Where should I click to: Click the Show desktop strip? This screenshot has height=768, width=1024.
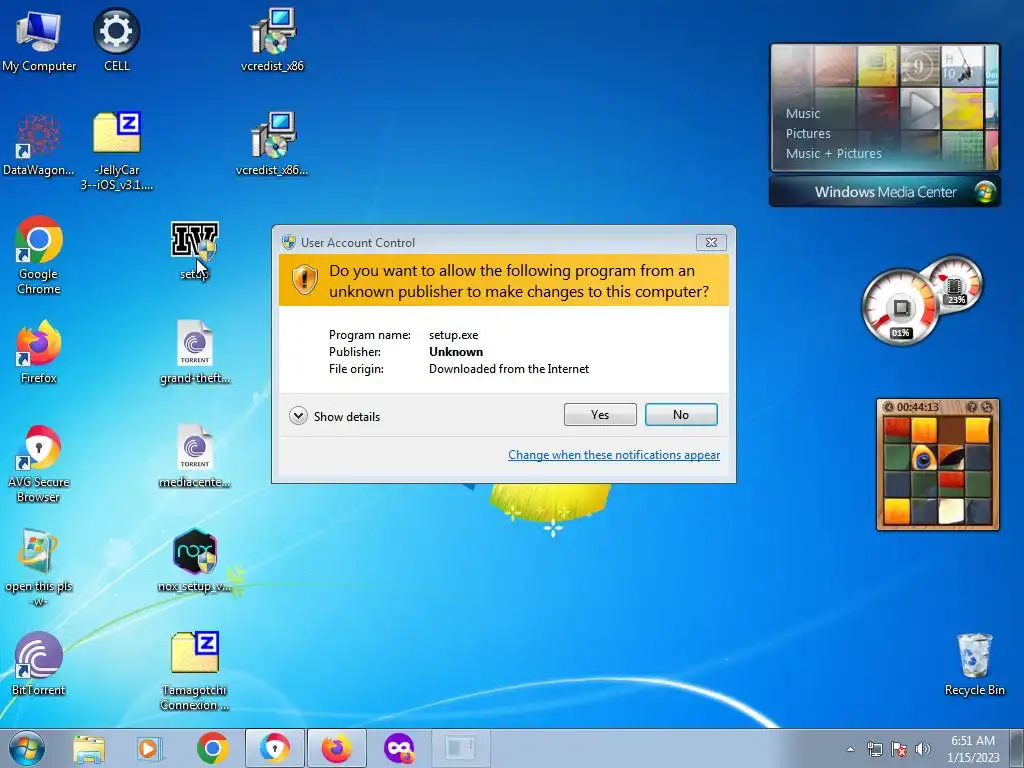pos(1017,748)
